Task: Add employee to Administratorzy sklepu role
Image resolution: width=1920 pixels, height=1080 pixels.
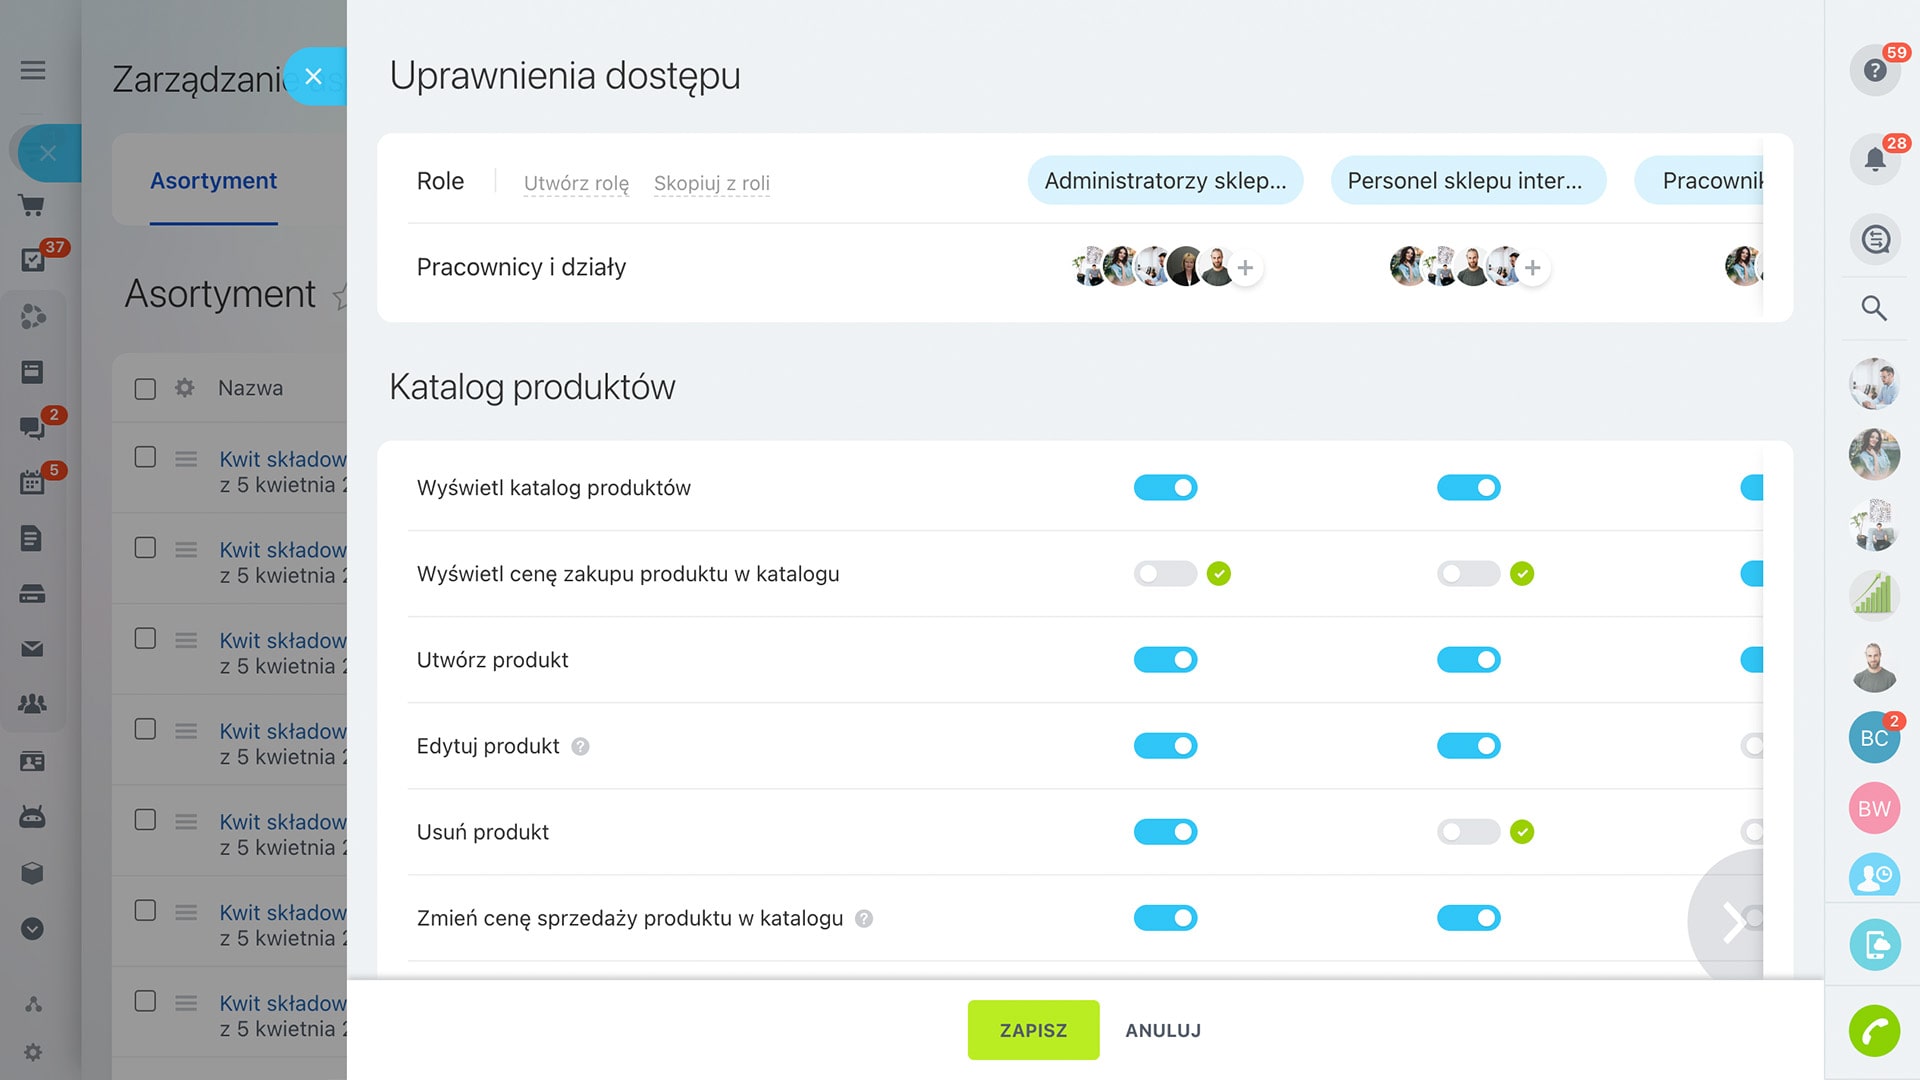Action: coord(1245,268)
